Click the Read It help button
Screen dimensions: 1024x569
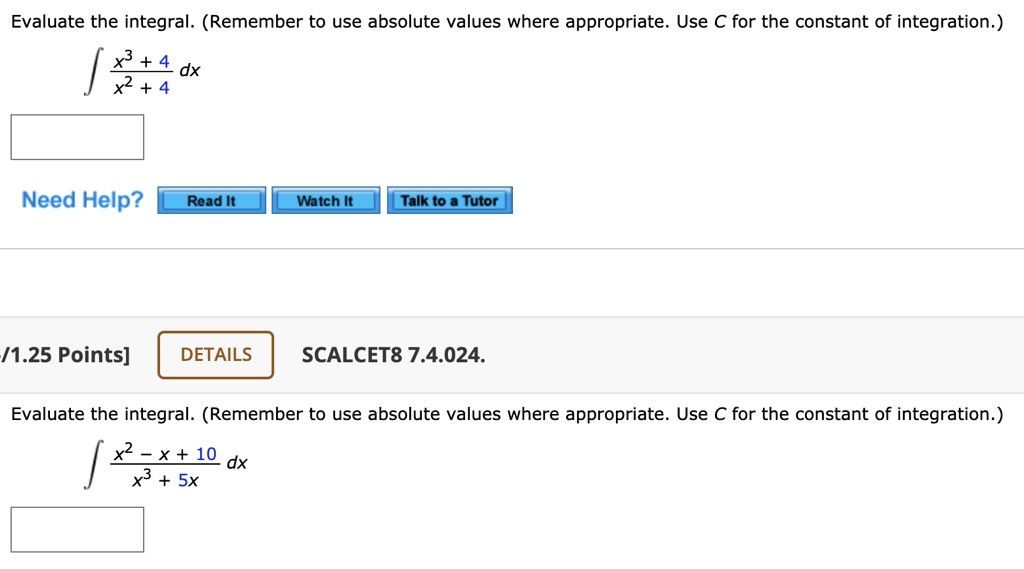tap(211, 200)
